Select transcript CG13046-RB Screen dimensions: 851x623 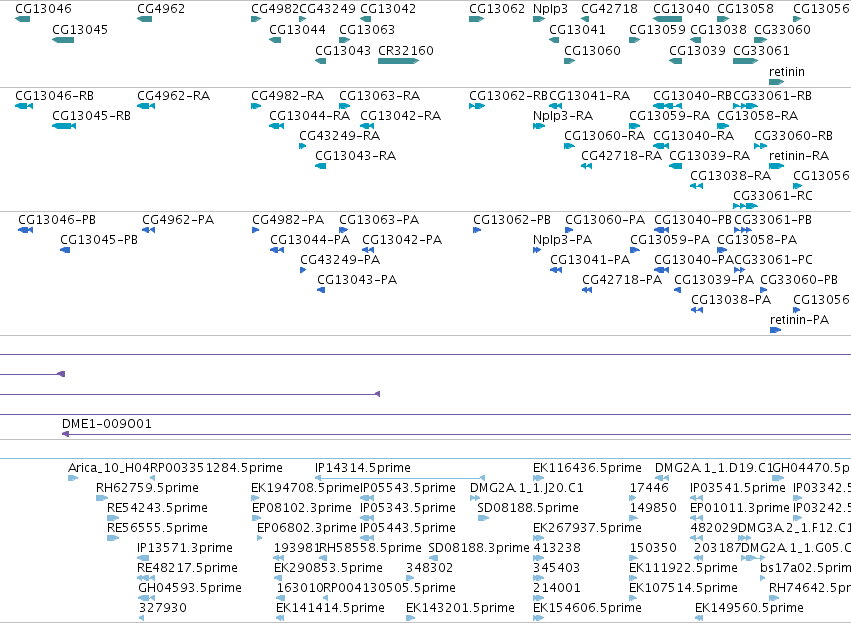(x=54, y=96)
